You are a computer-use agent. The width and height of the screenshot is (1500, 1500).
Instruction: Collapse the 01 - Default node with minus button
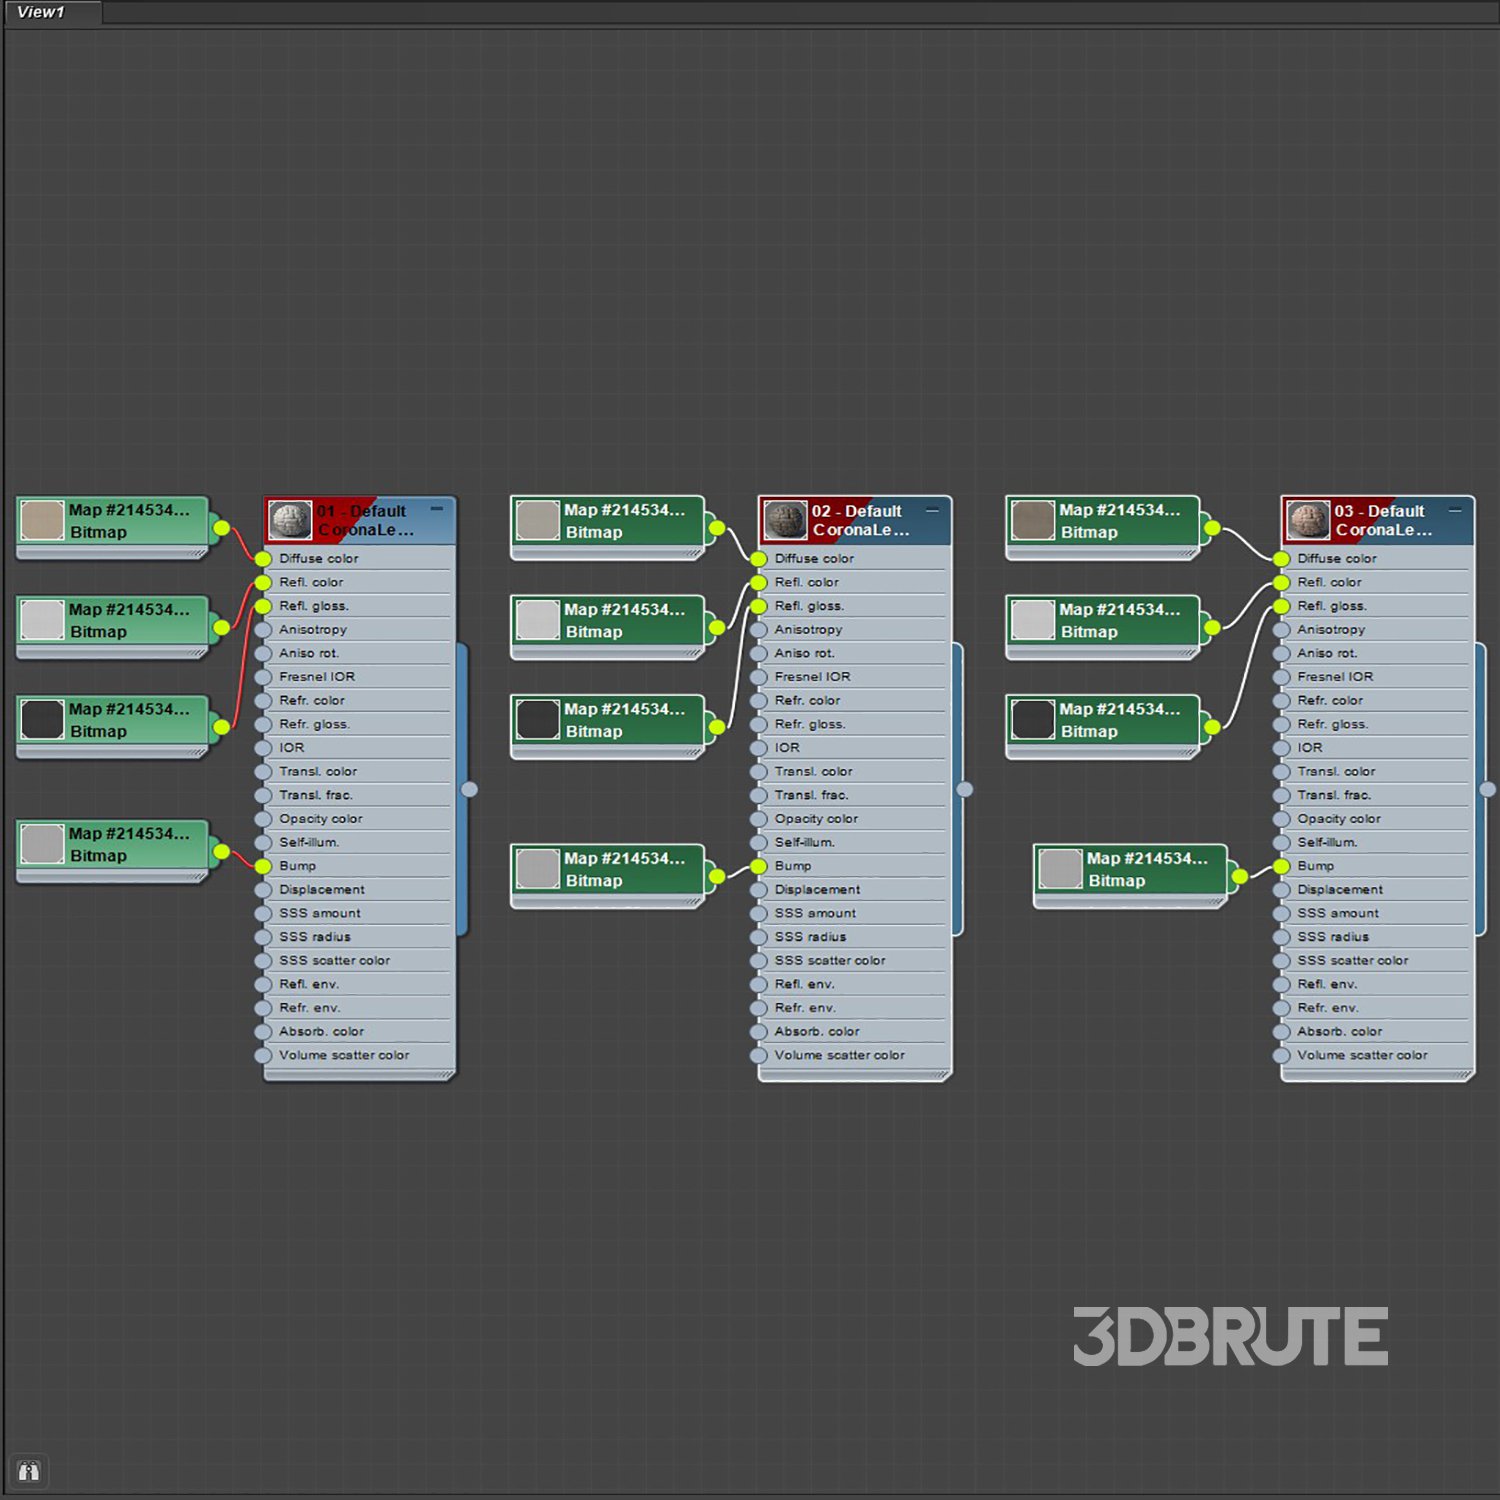(x=437, y=509)
